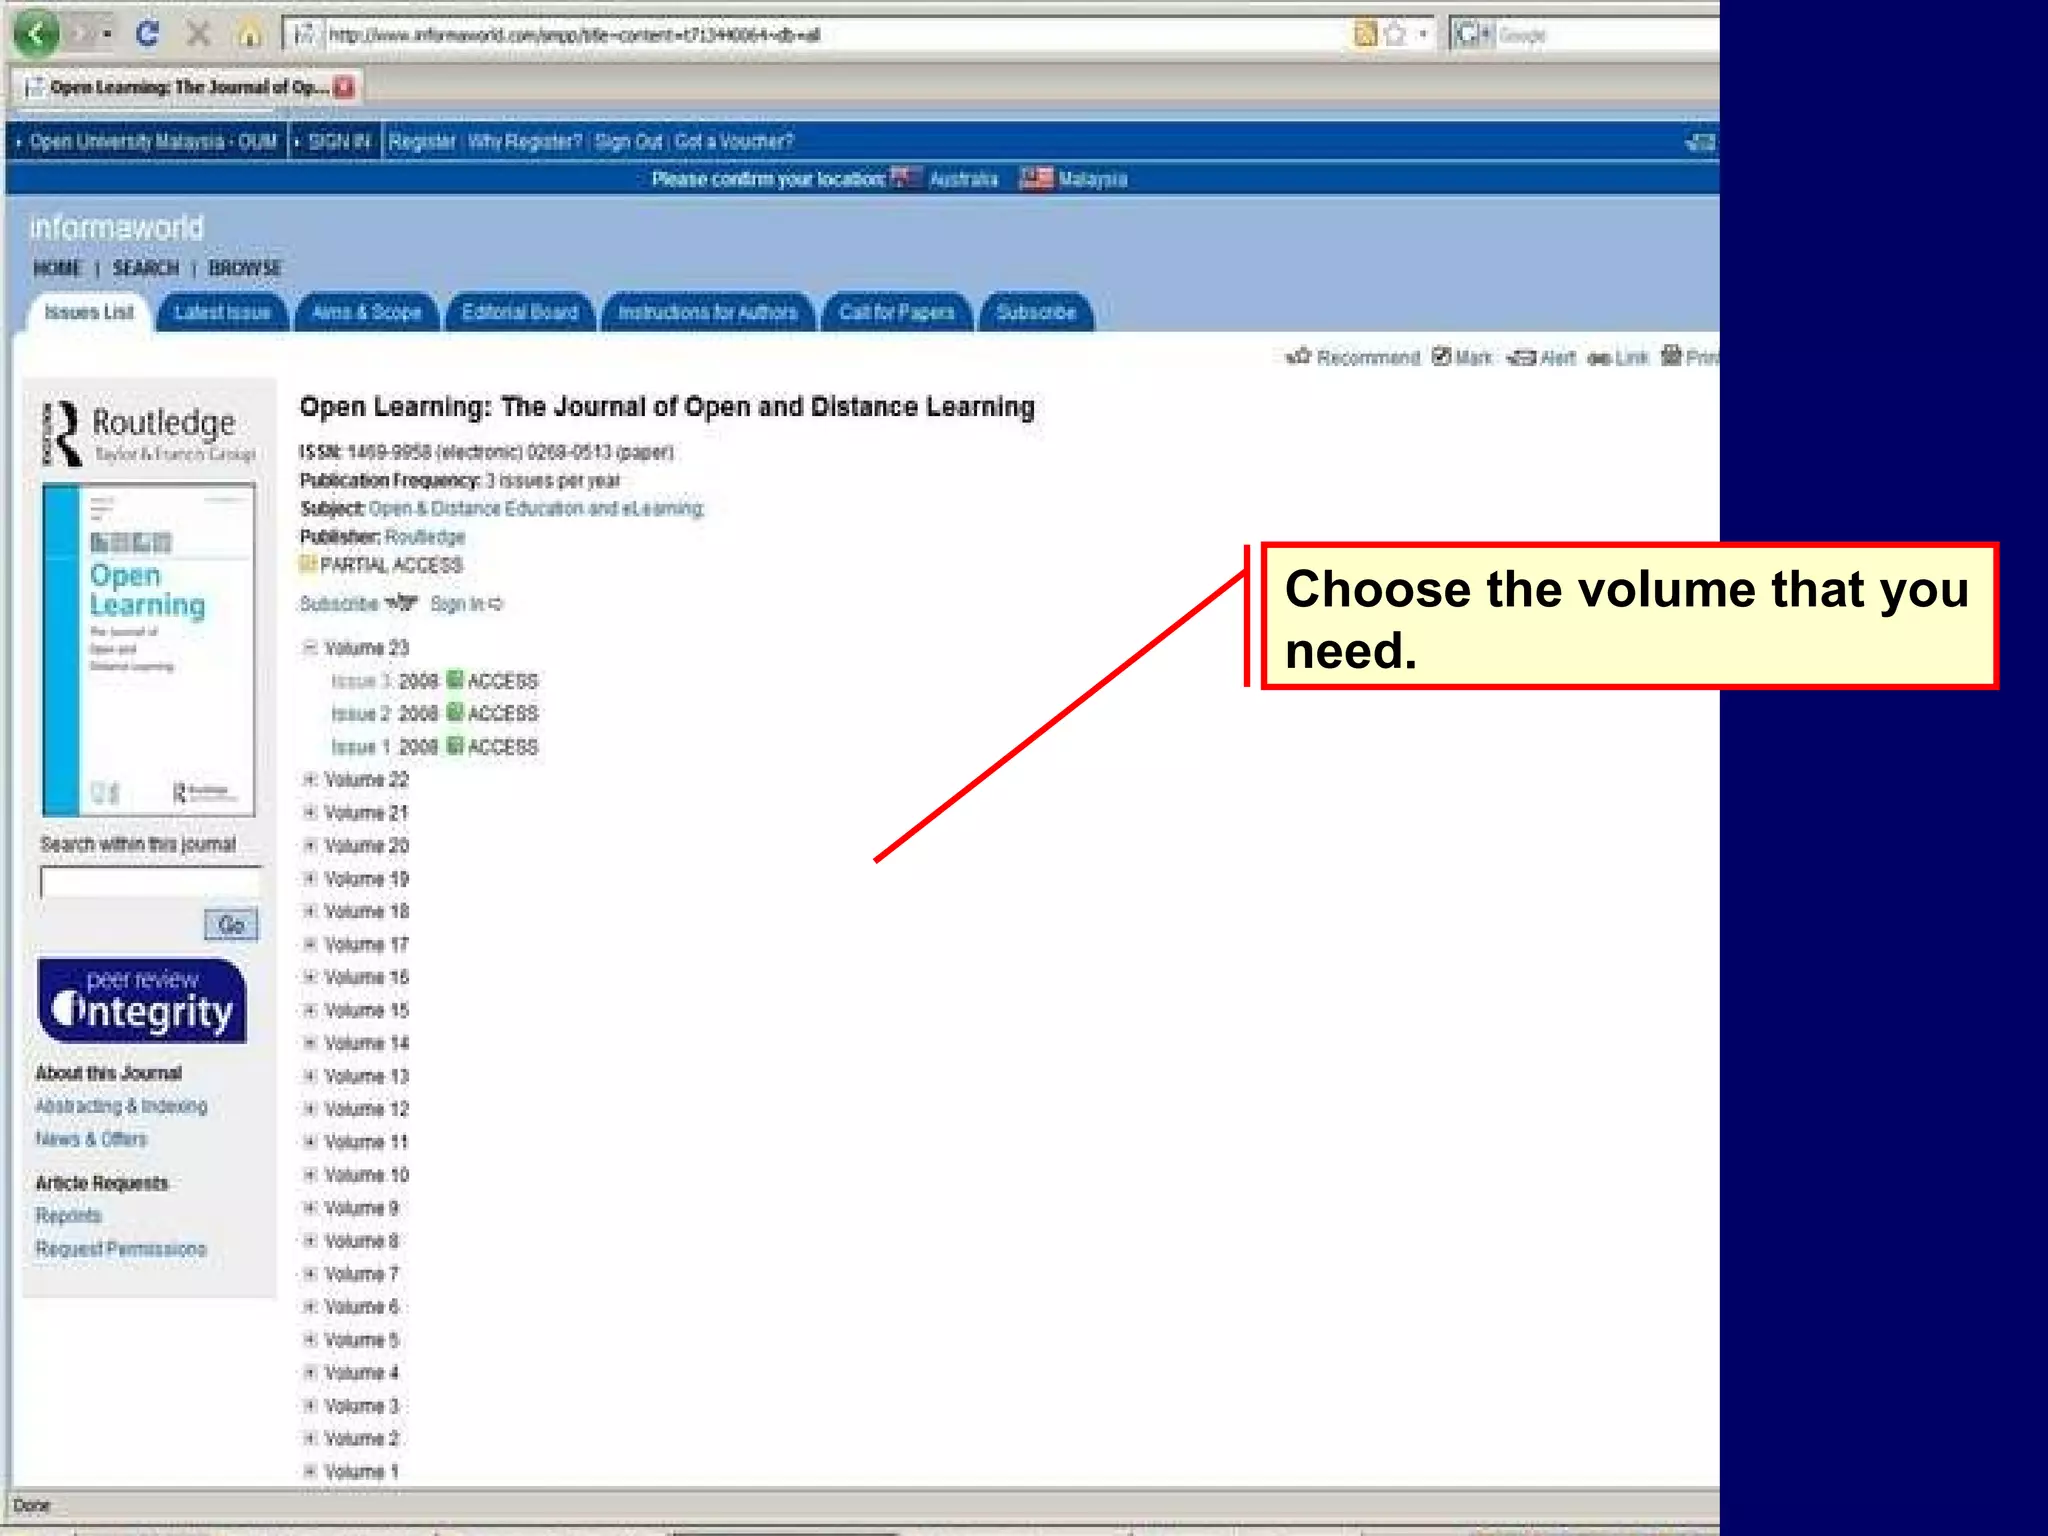Expand the Volume 17 tree node

click(310, 944)
